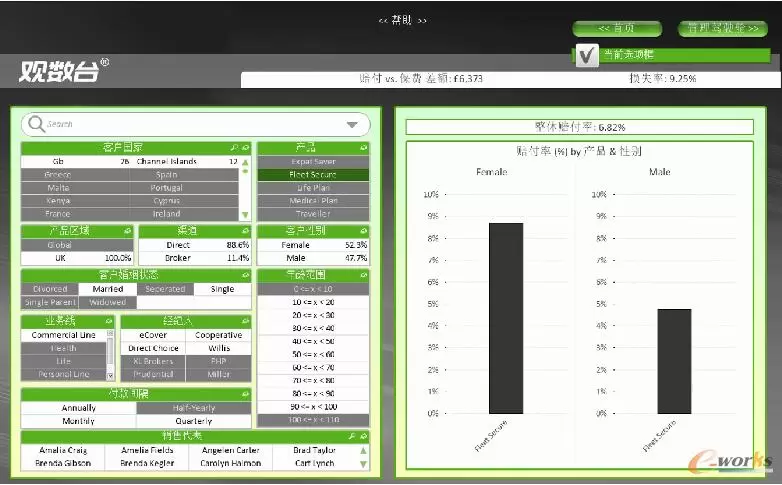
Task: Click the search icon in 客户国家 header
Action: coord(233,148)
